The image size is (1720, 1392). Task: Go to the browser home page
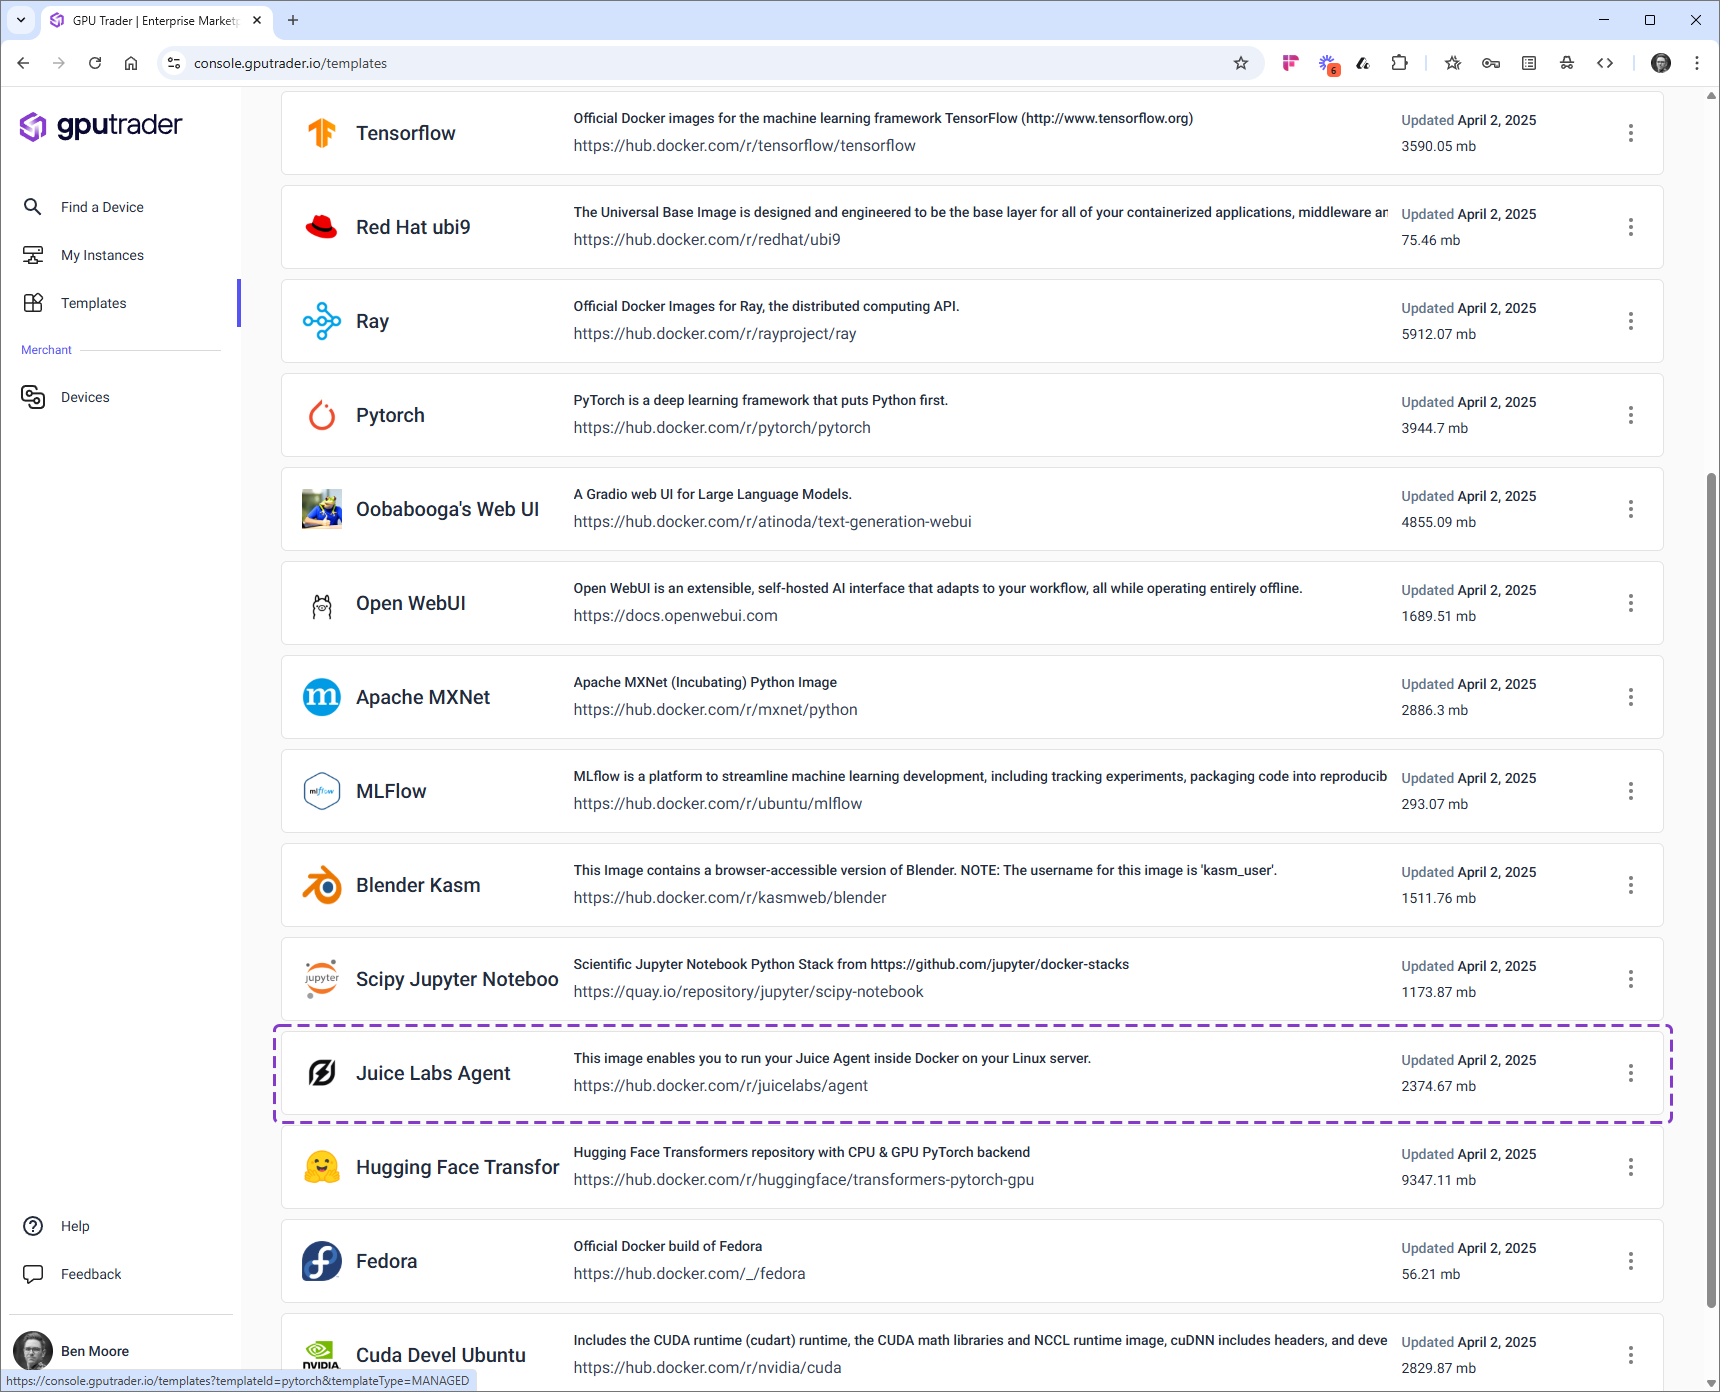(x=131, y=63)
